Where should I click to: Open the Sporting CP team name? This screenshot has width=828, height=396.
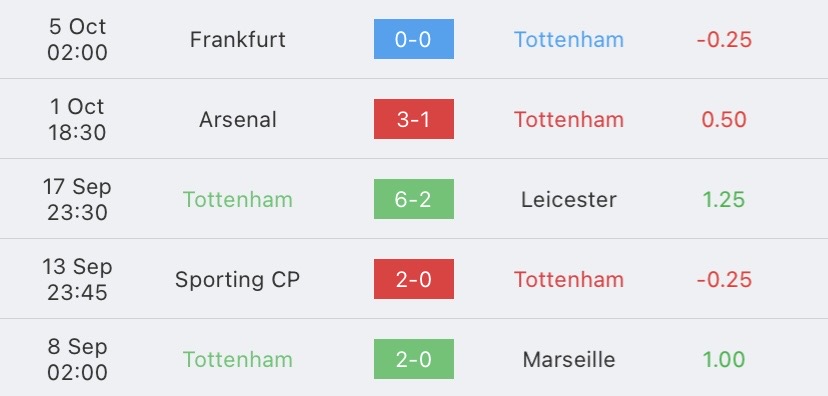coord(238,280)
